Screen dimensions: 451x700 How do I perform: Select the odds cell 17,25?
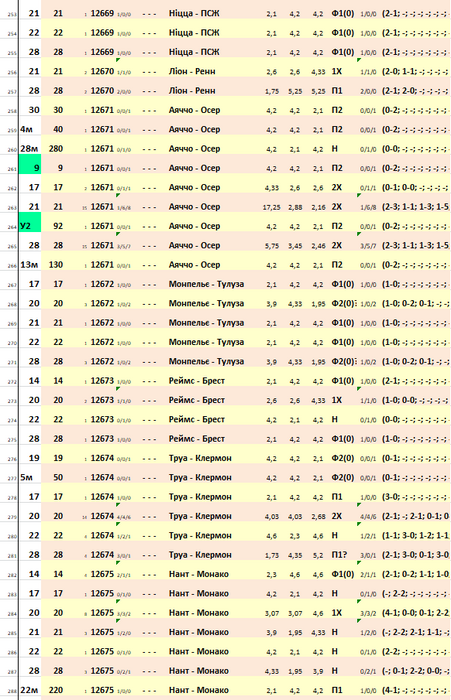[271, 207]
